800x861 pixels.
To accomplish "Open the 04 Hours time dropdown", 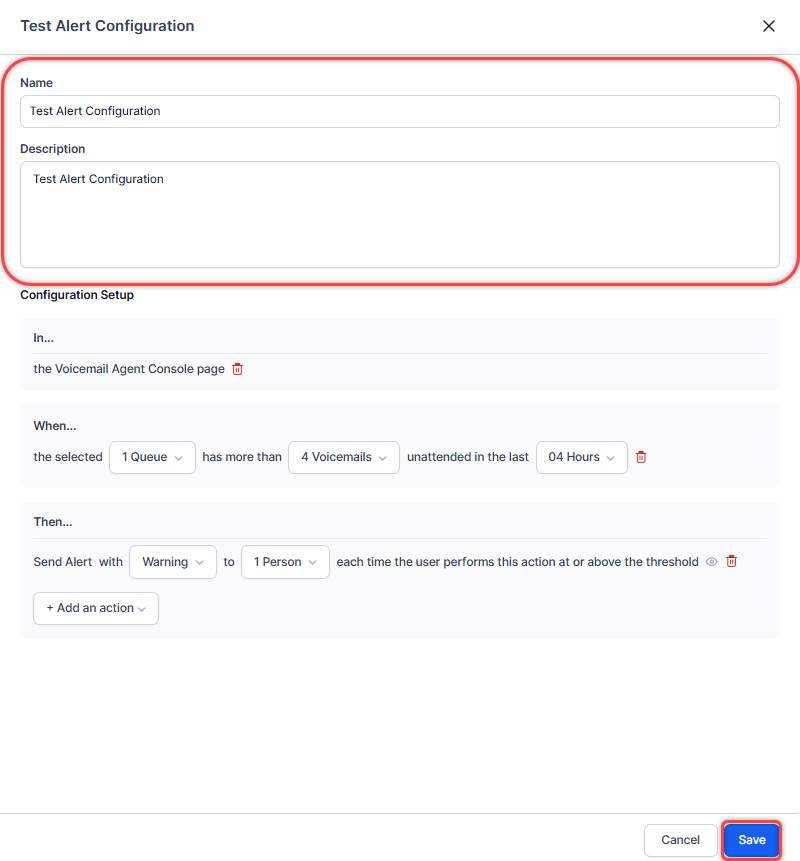I will click(581, 457).
